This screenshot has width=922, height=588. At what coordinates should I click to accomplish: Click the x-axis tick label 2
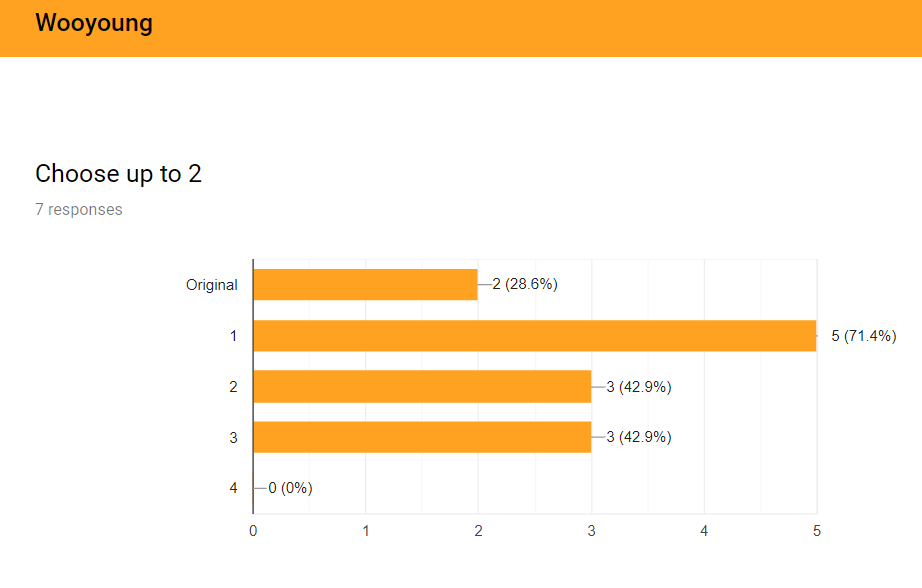[x=478, y=531]
